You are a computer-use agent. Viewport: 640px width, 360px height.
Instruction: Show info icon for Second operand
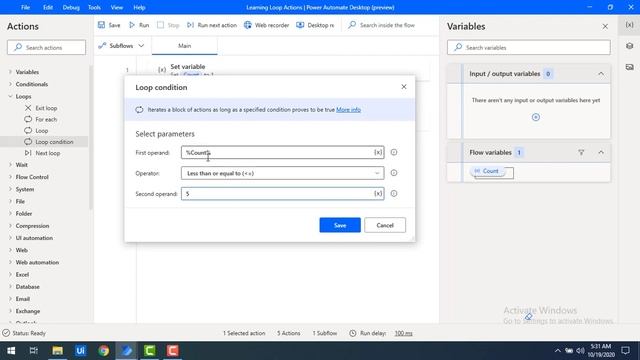coord(394,193)
